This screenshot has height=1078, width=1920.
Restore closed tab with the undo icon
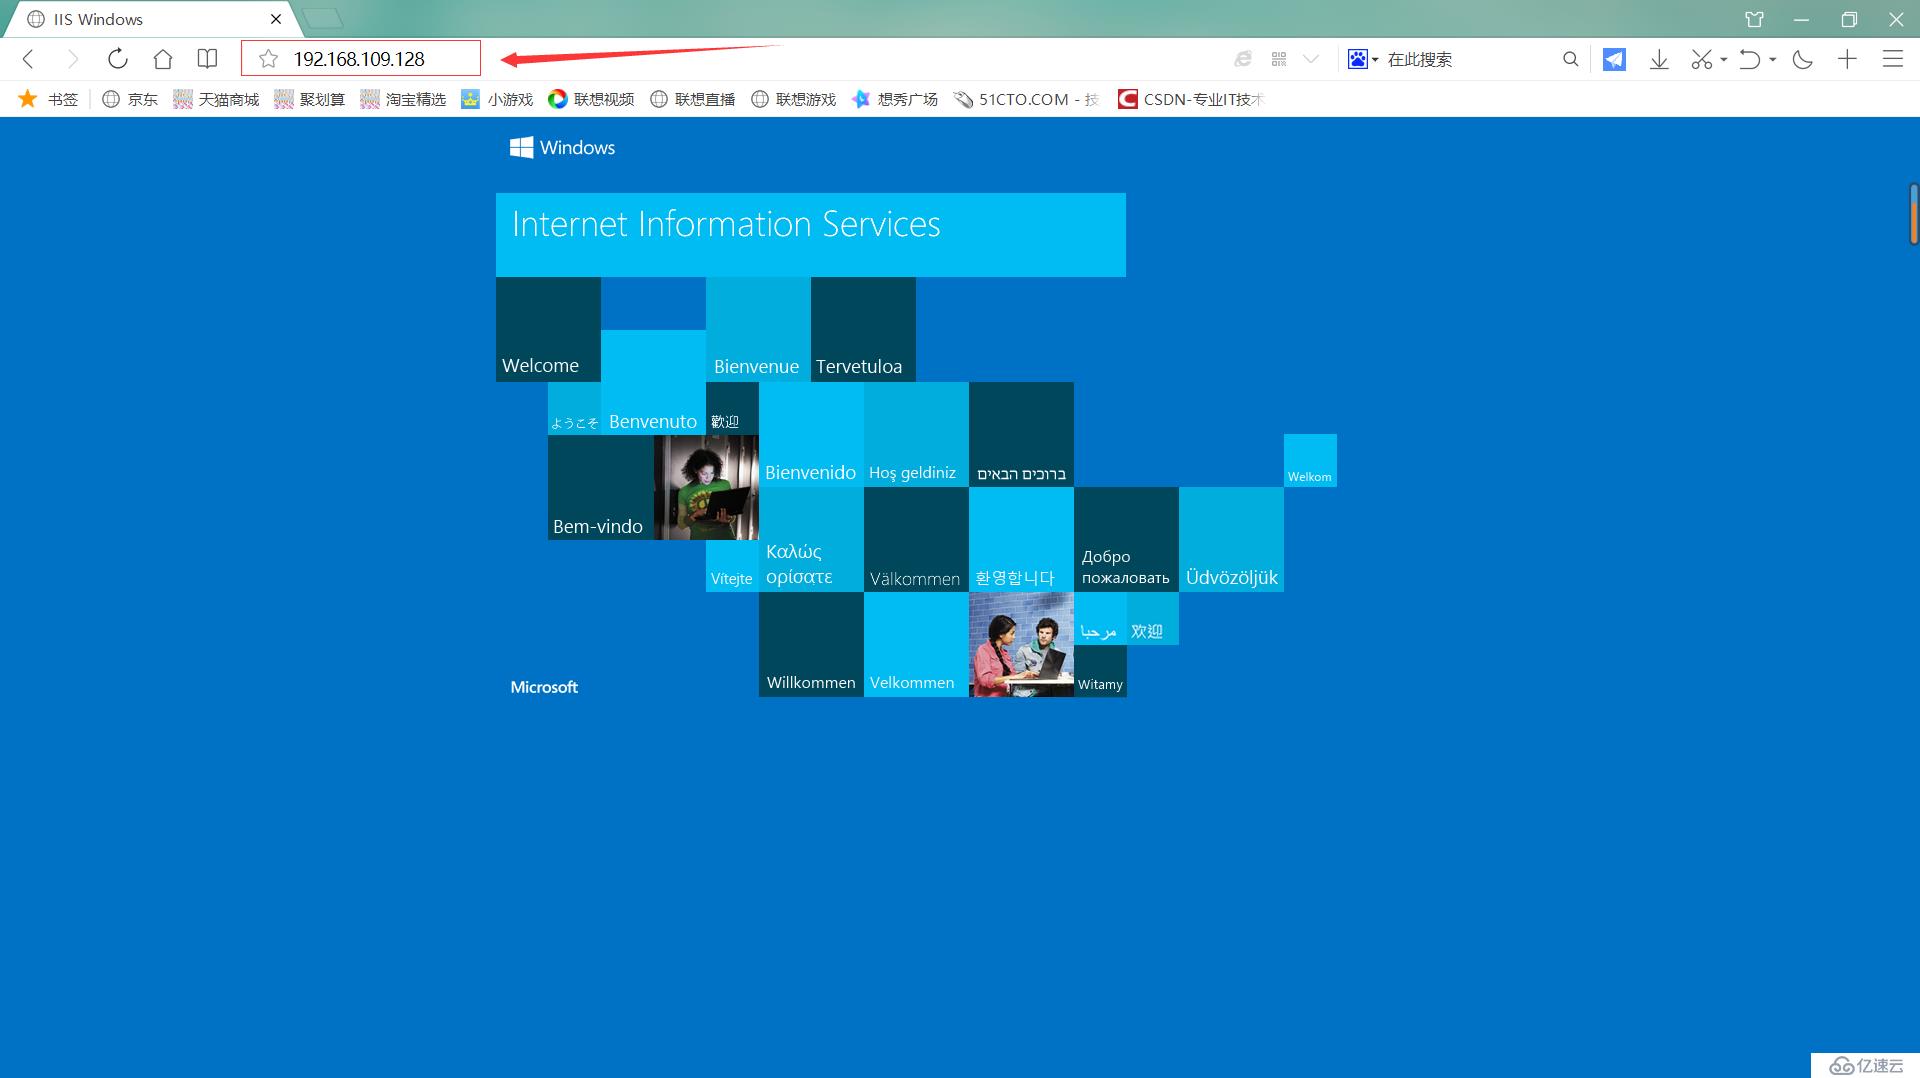point(1750,59)
